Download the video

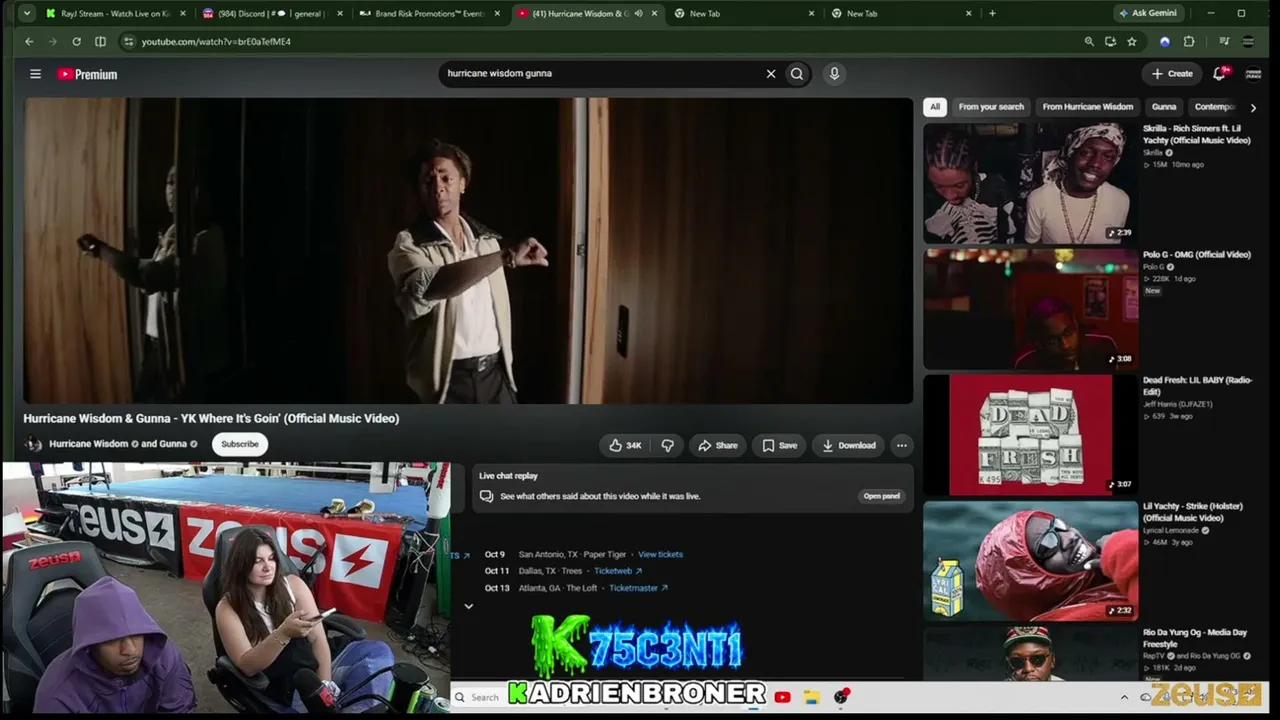(849, 445)
